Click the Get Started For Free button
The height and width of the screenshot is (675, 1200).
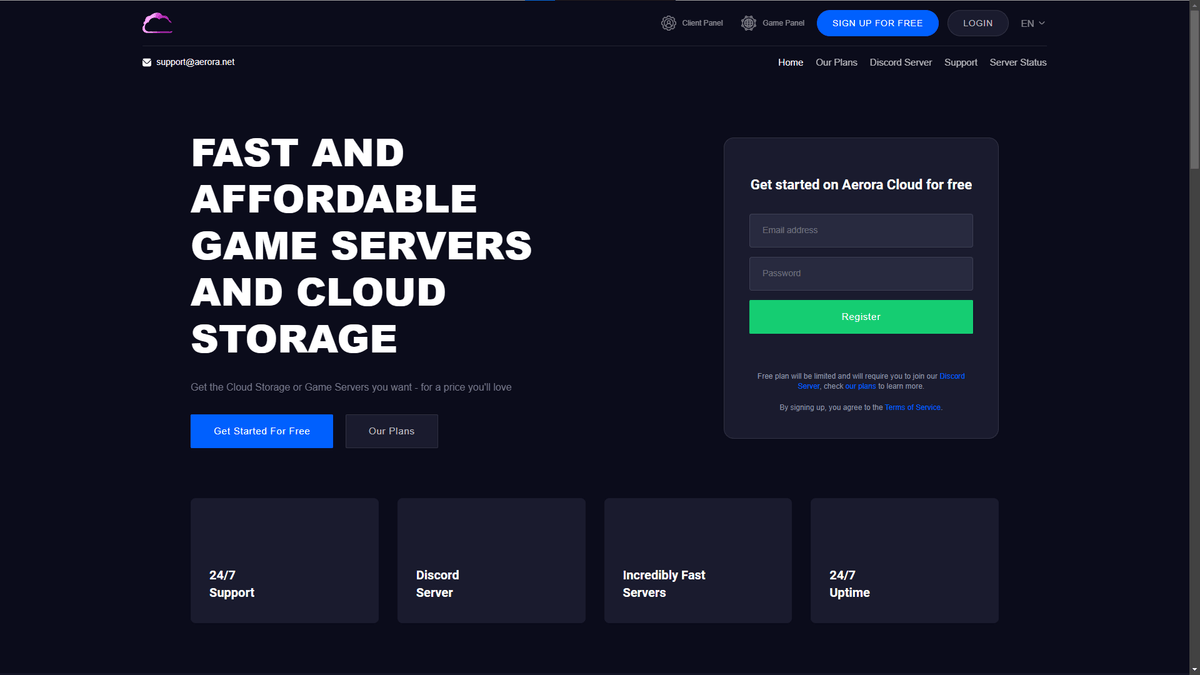click(x=262, y=431)
